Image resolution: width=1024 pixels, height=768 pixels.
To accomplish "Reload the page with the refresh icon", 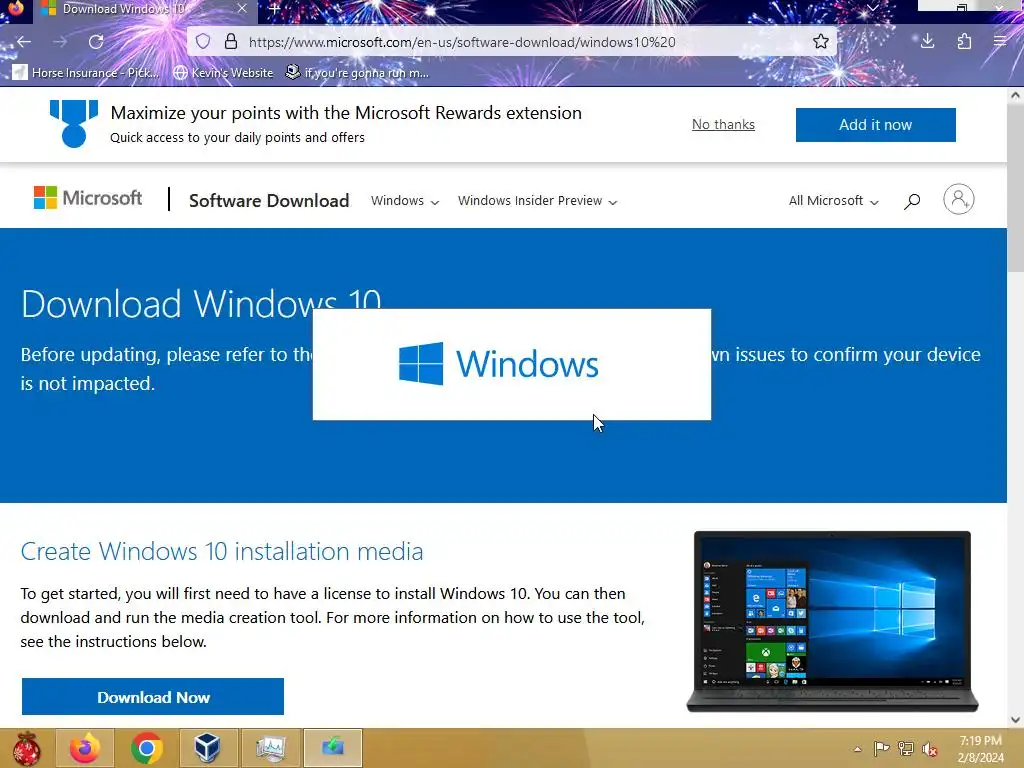I will click(96, 42).
